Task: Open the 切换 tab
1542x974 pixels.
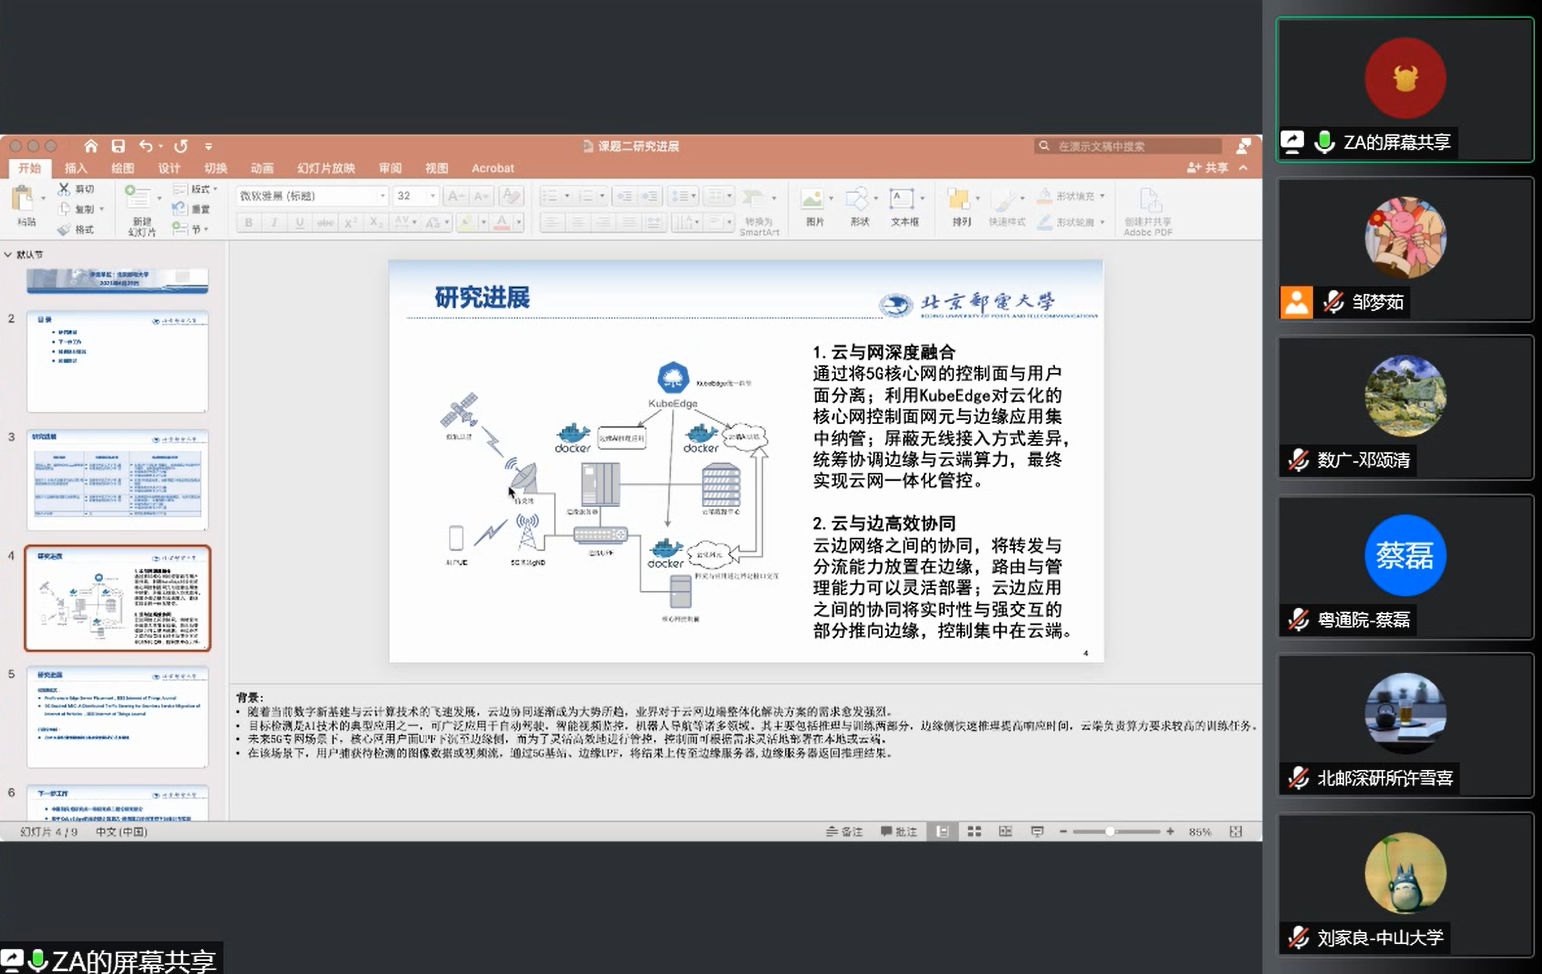Action: (216, 168)
